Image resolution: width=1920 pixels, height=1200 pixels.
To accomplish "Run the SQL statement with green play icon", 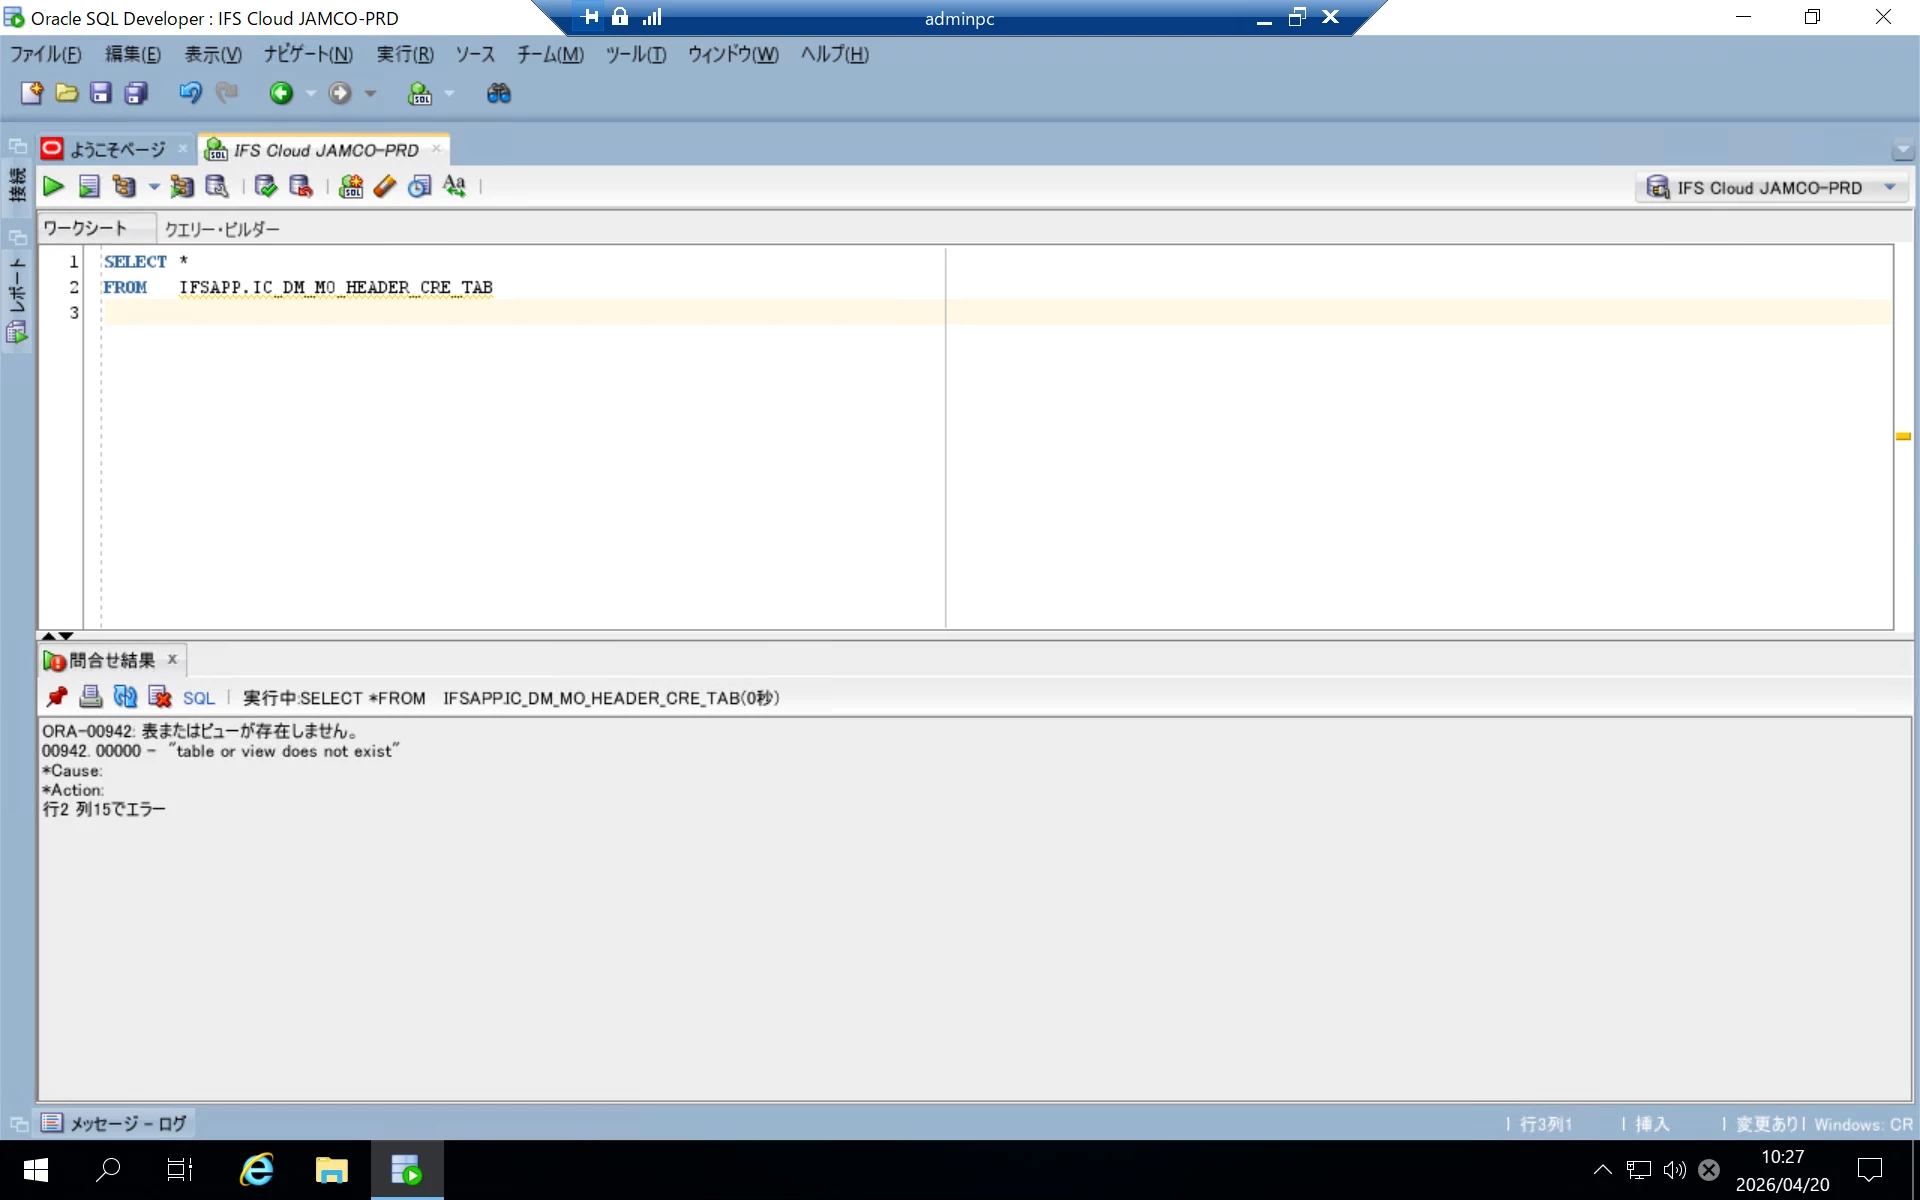I will [53, 186].
